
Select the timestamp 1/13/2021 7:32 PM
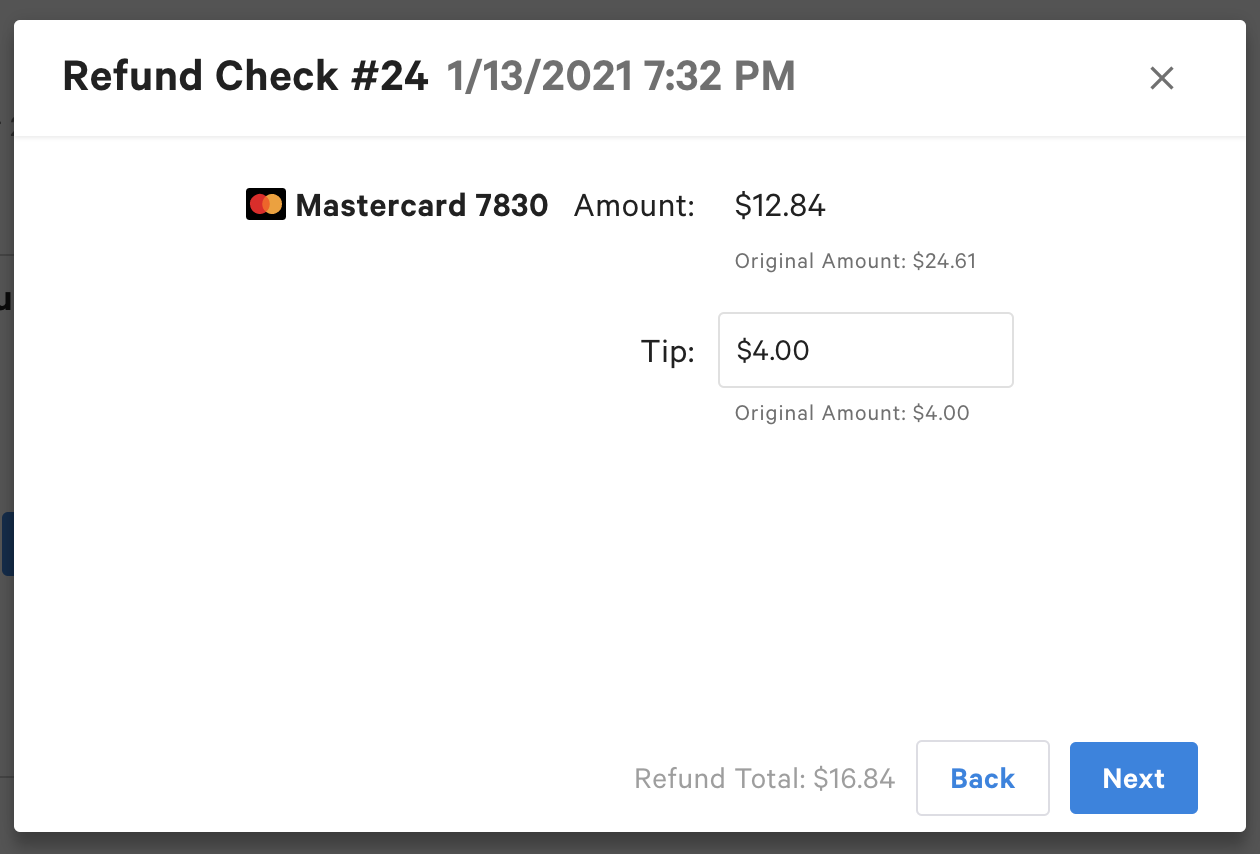point(620,76)
